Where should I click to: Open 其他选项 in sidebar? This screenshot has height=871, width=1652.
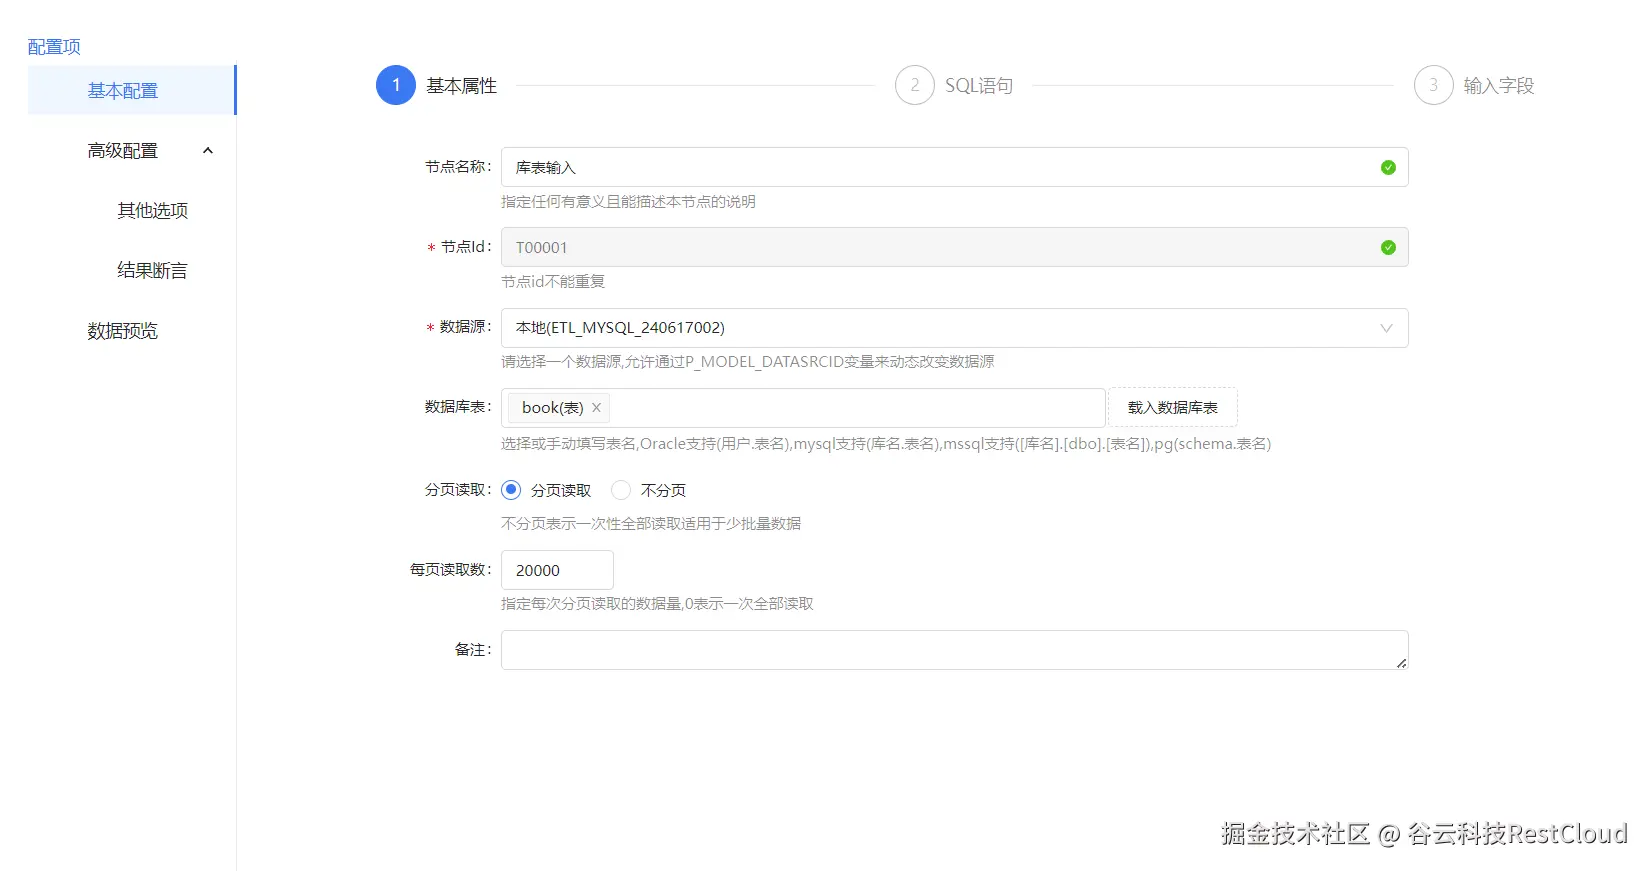(x=152, y=210)
